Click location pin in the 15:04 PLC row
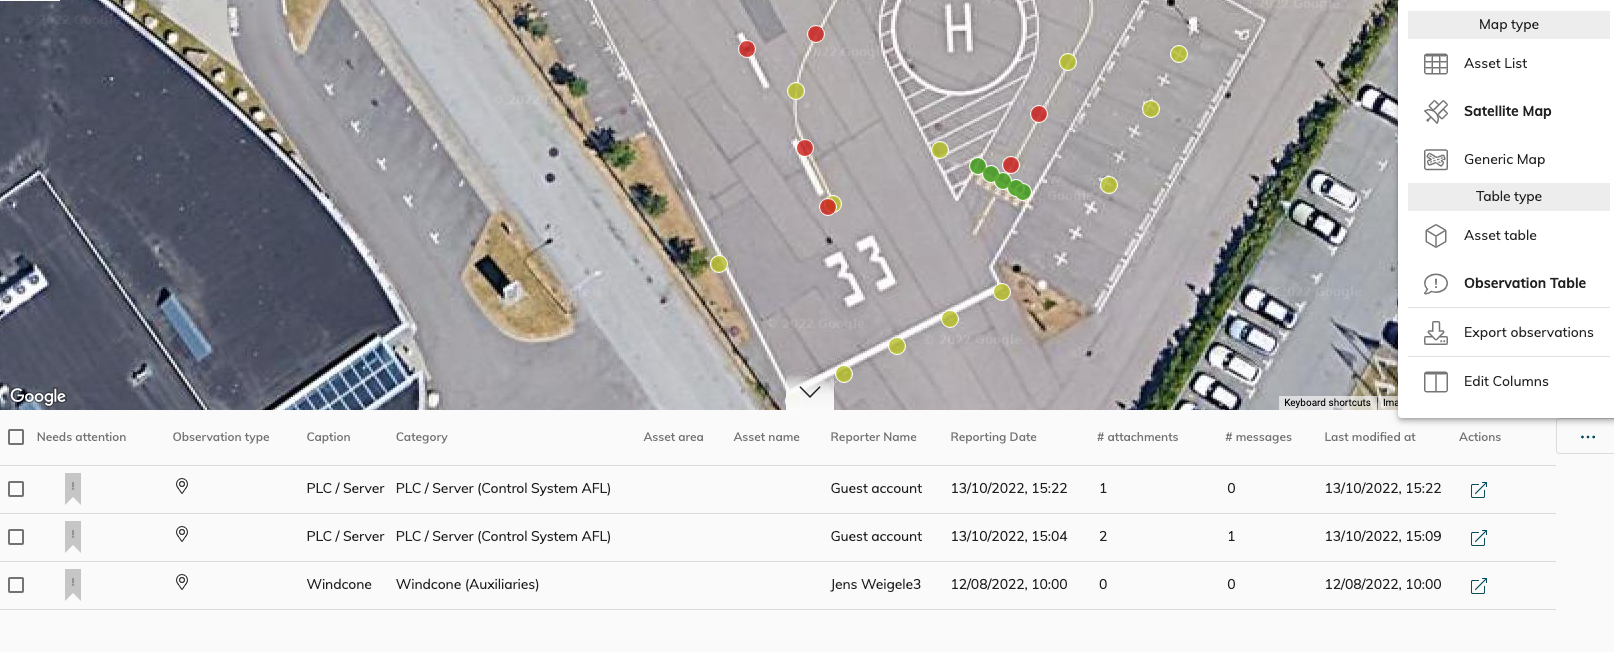The height and width of the screenshot is (652, 1614). [x=182, y=534]
